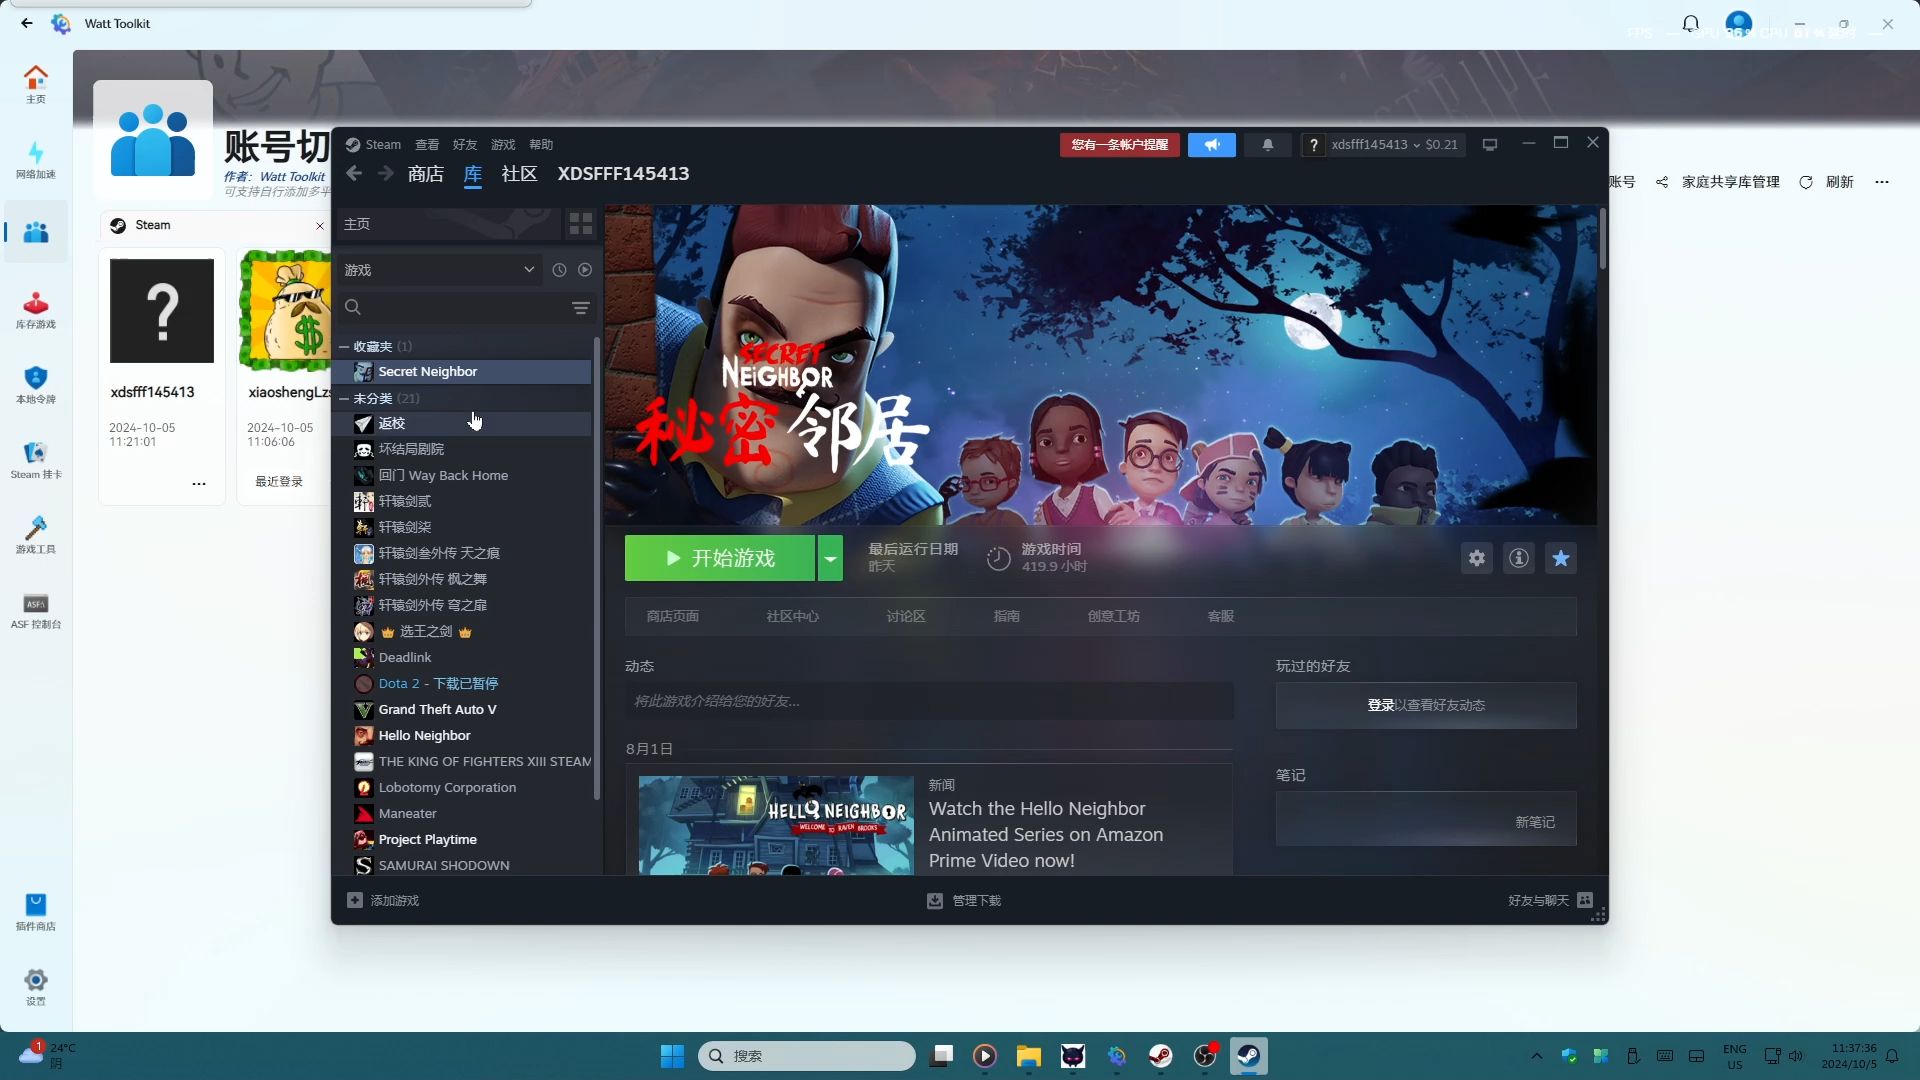Collapse the 收藏夹 category
This screenshot has height=1080, width=1920.
pos(344,347)
